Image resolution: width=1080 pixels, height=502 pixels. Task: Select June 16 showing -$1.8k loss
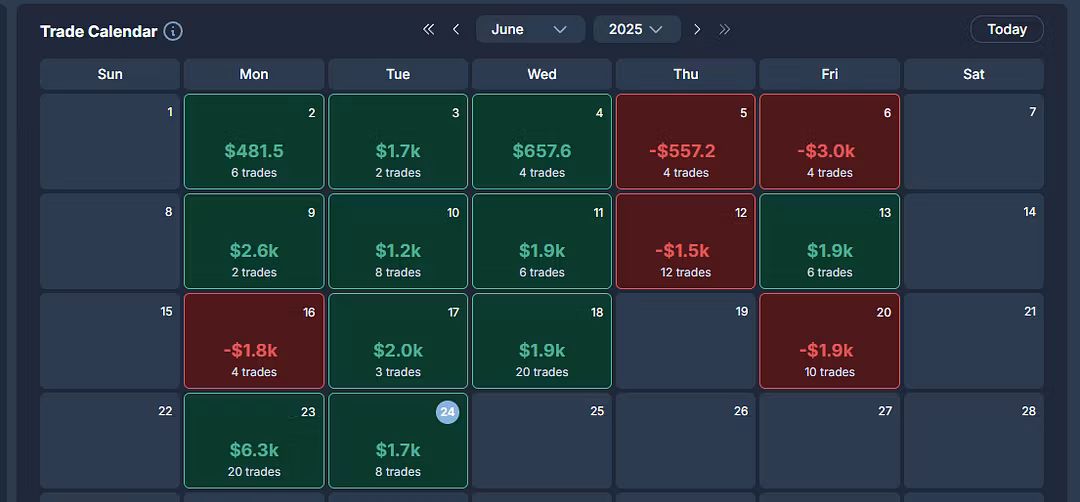[x=254, y=341]
